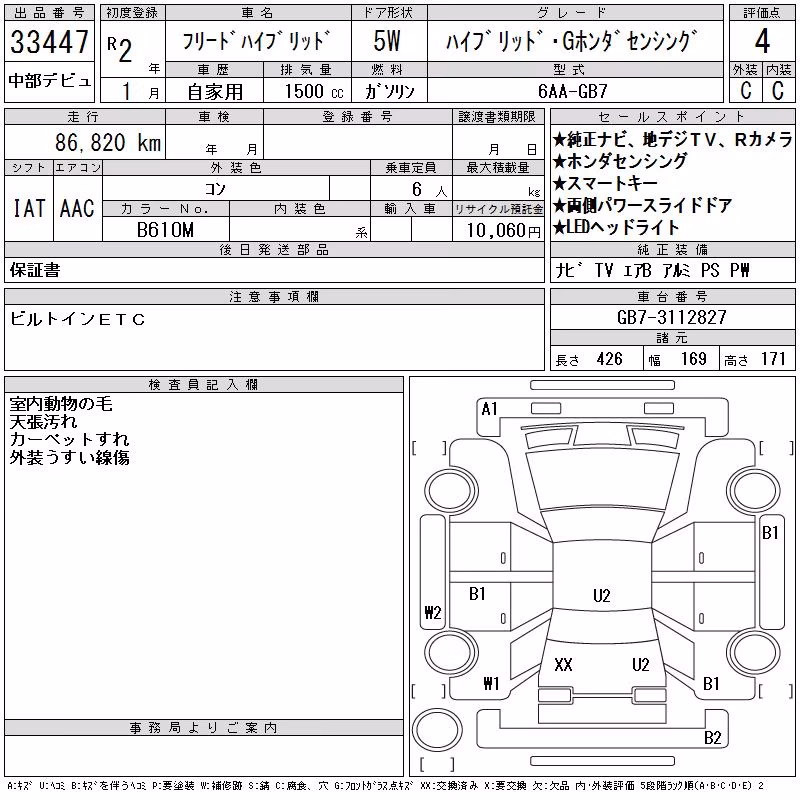Image resolution: width=800 pixels, height=800 pixels.
Task: Click sales point ホンダセンシング
Action: [x=620, y=161]
